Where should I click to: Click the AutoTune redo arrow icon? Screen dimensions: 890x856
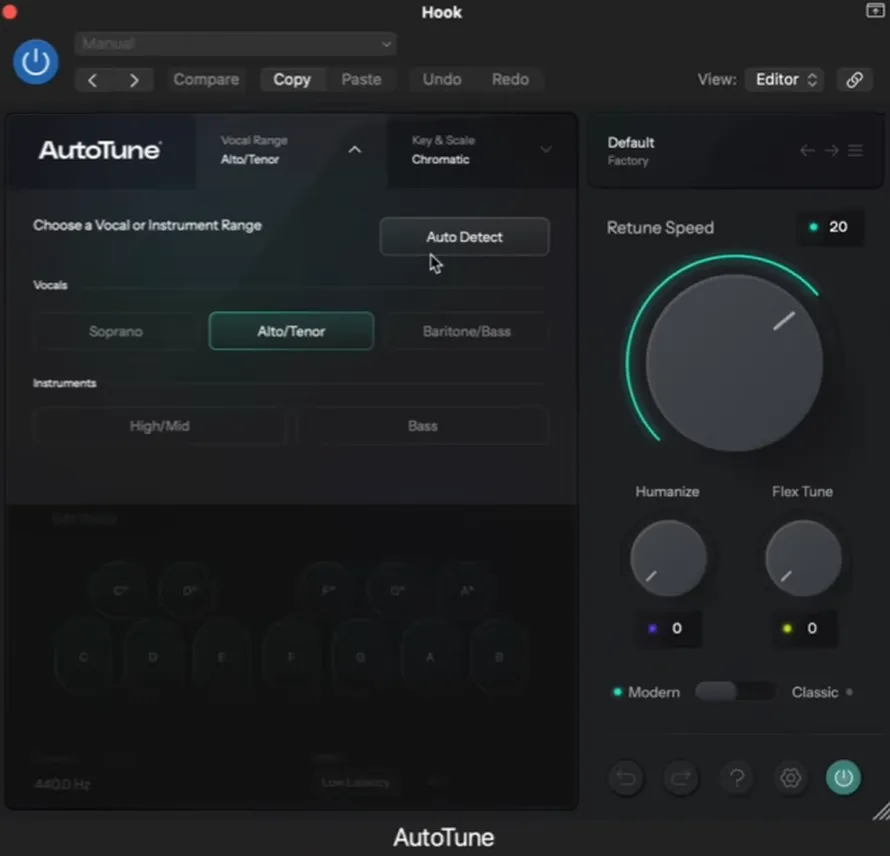coord(681,778)
